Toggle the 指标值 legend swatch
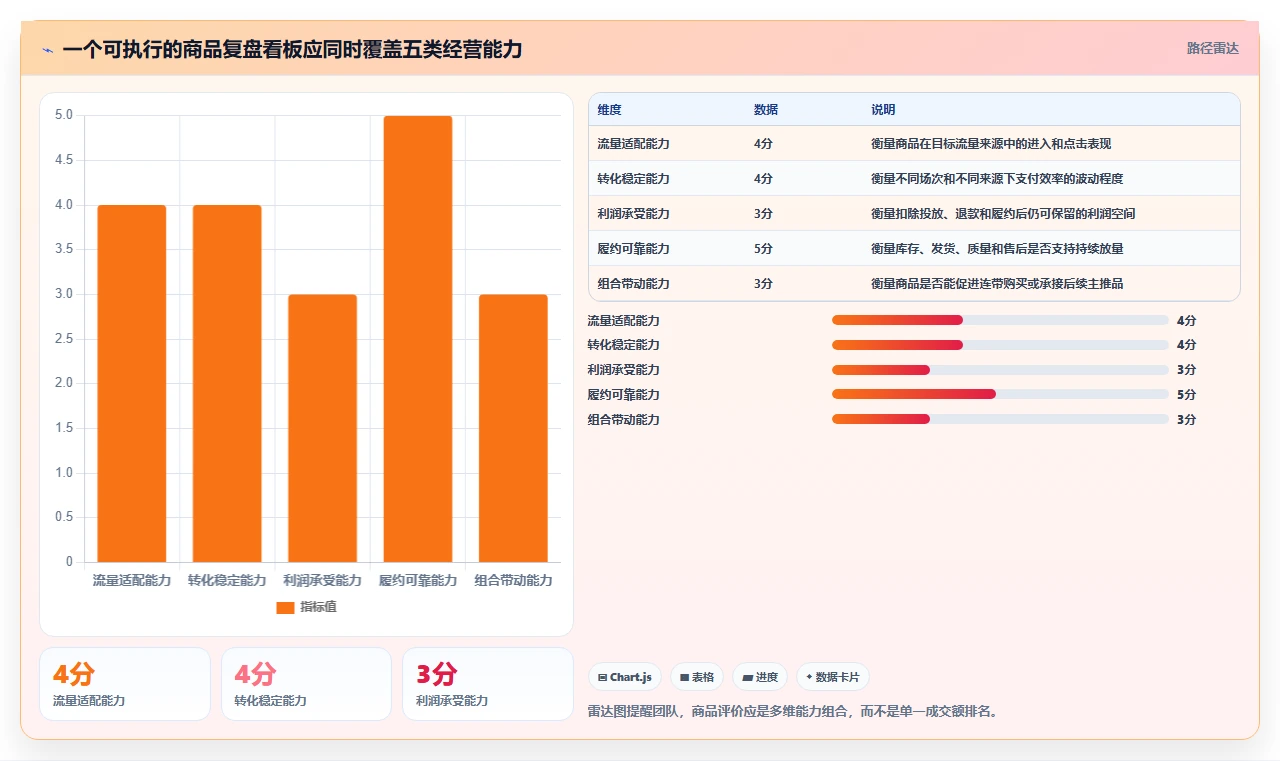The height and width of the screenshot is (761, 1280). [x=285, y=607]
